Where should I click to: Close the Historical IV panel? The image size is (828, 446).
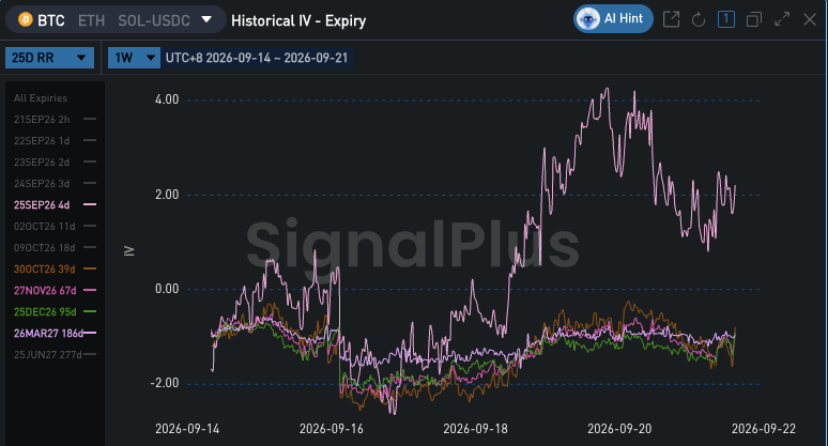[810, 20]
